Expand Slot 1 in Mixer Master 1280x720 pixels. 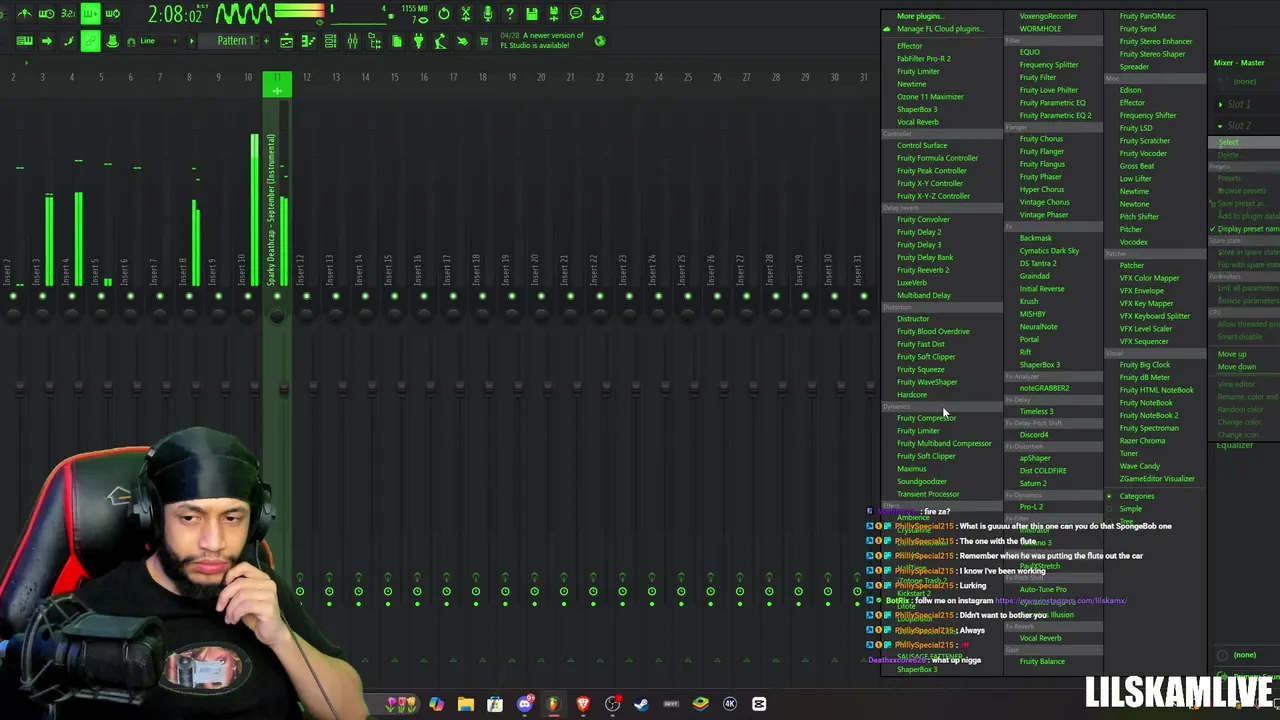[1221, 104]
